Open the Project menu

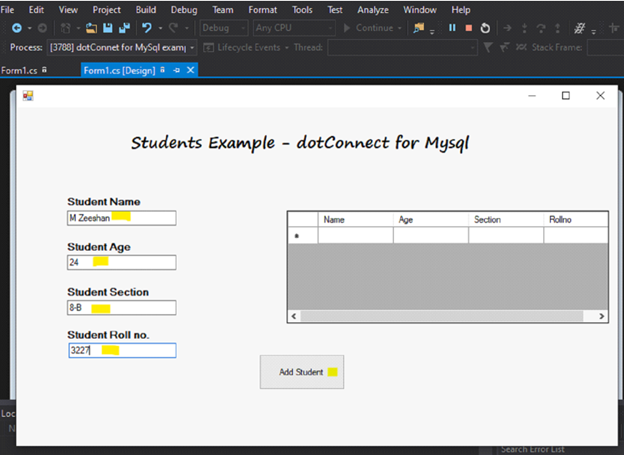(106, 10)
